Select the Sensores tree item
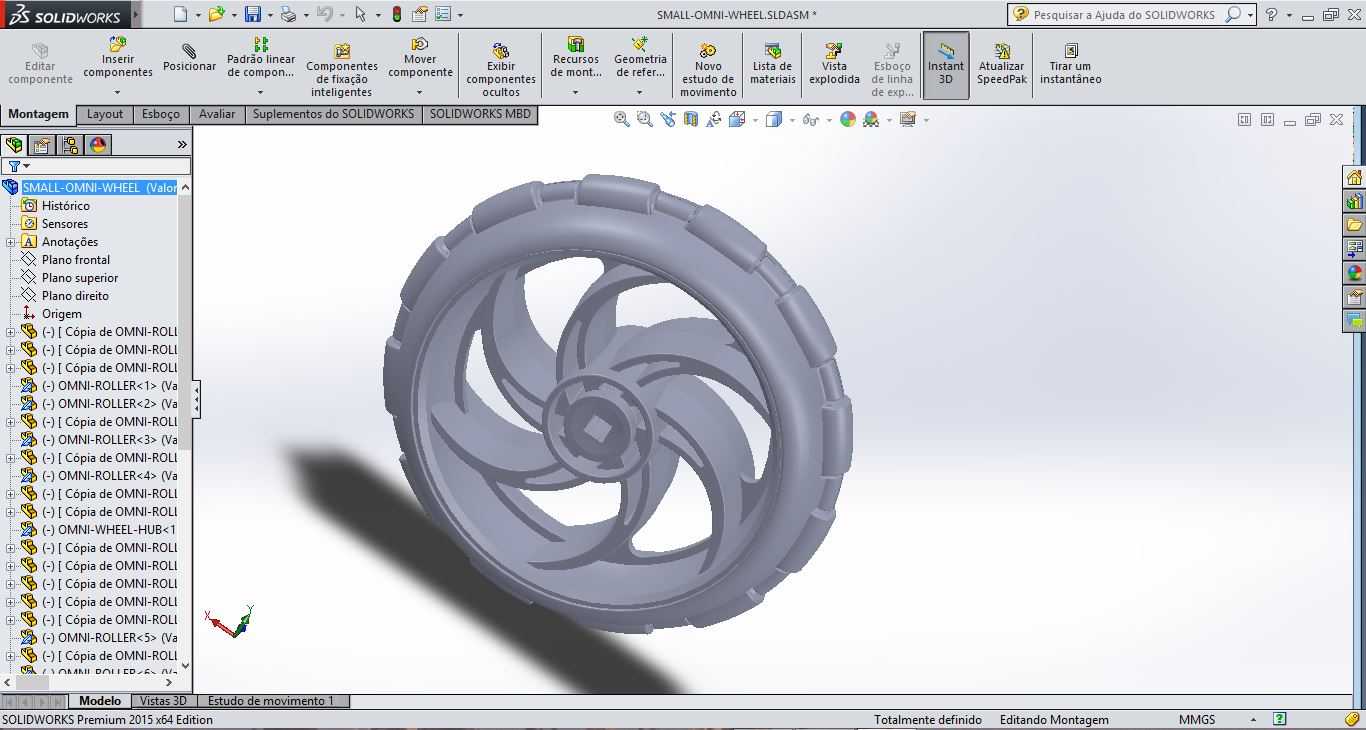This screenshot has width=1366, height=730. [65, 224]
